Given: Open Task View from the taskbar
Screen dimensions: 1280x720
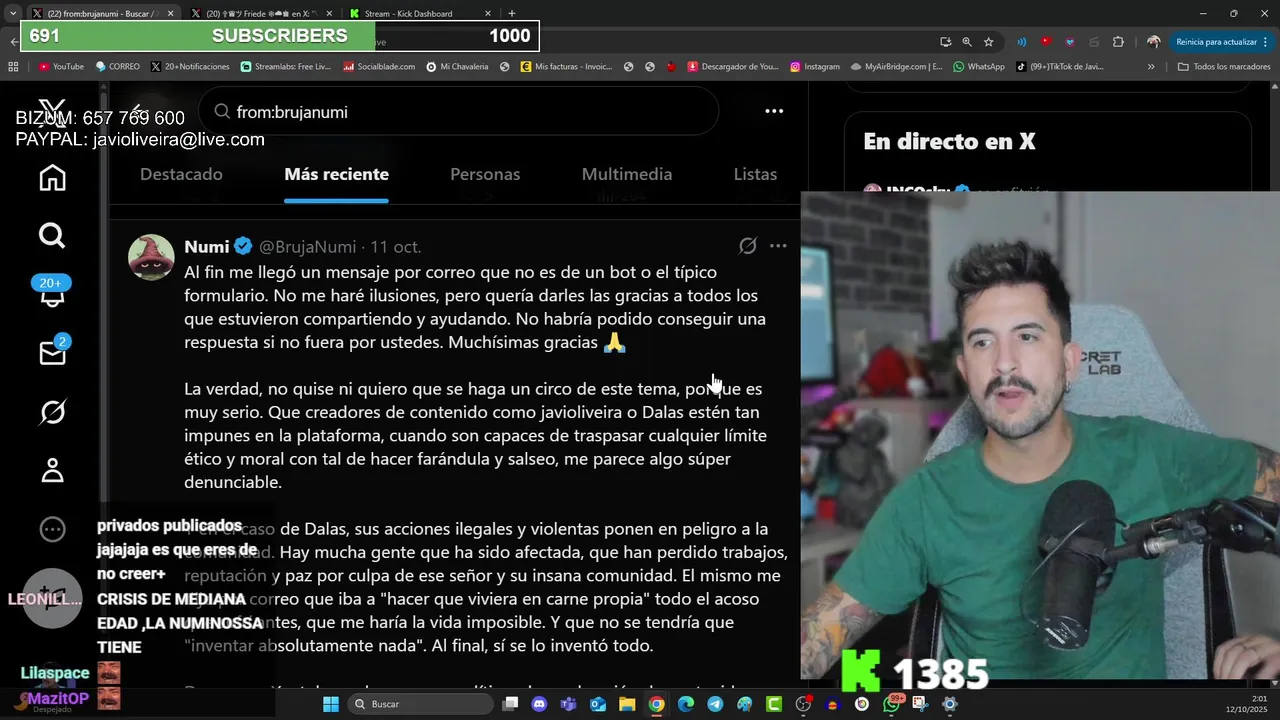Looking at the screenshot, I should point(510,704).
